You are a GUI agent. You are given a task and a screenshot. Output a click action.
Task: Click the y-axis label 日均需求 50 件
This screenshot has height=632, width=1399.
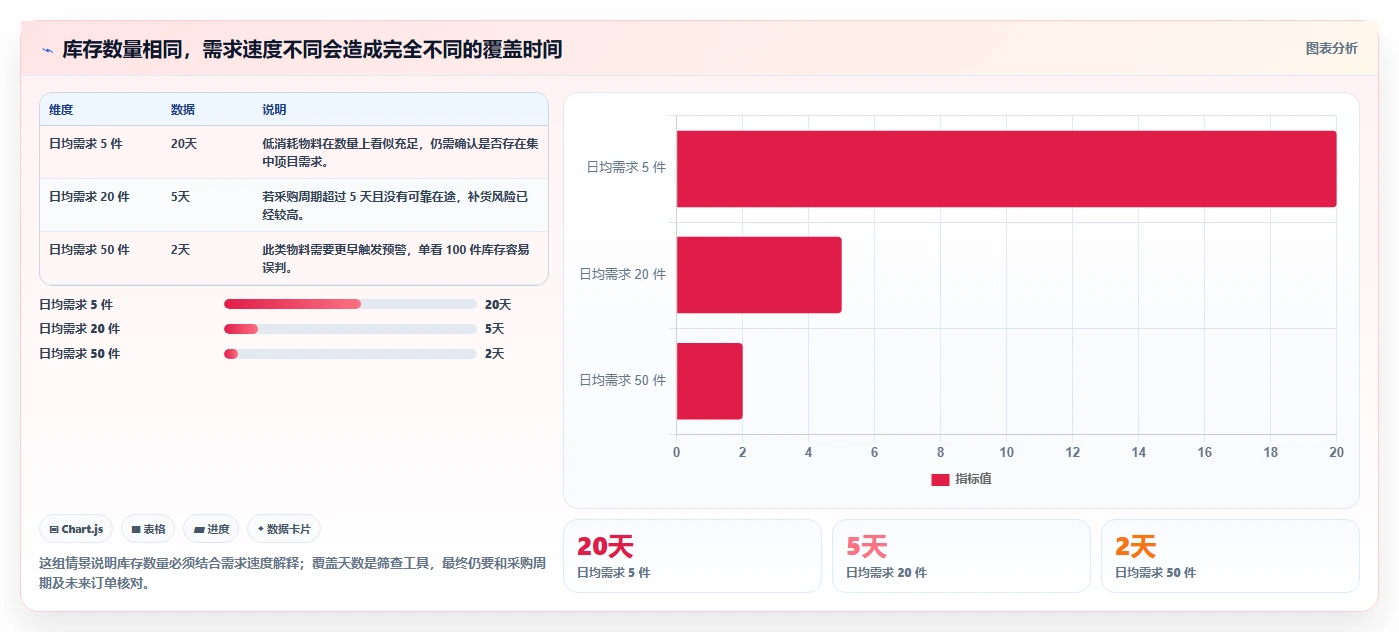(x=623, y=380)
